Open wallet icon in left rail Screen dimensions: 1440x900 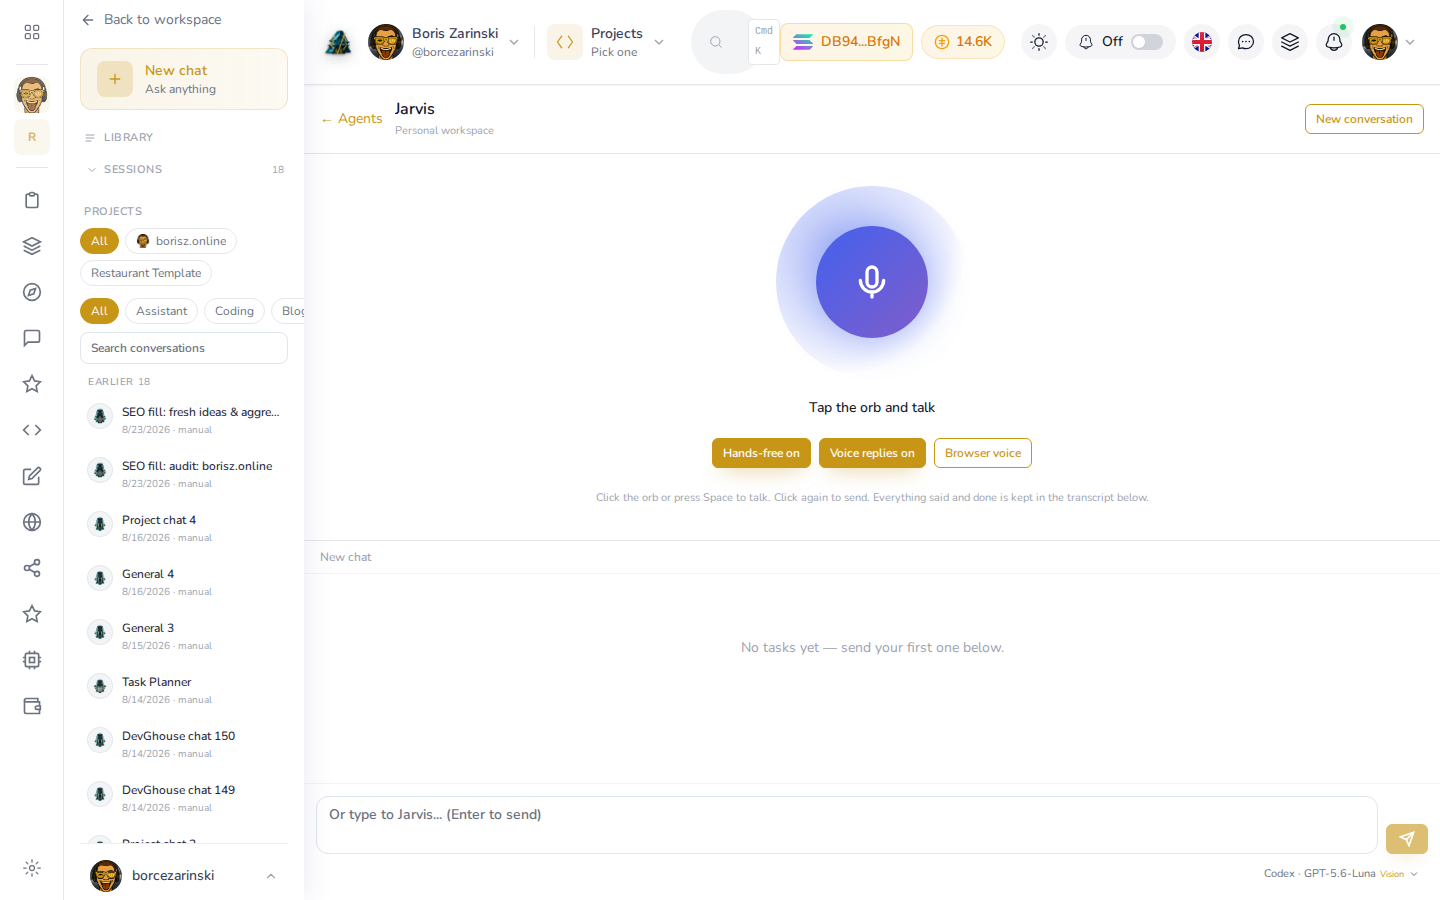(32, 706)
